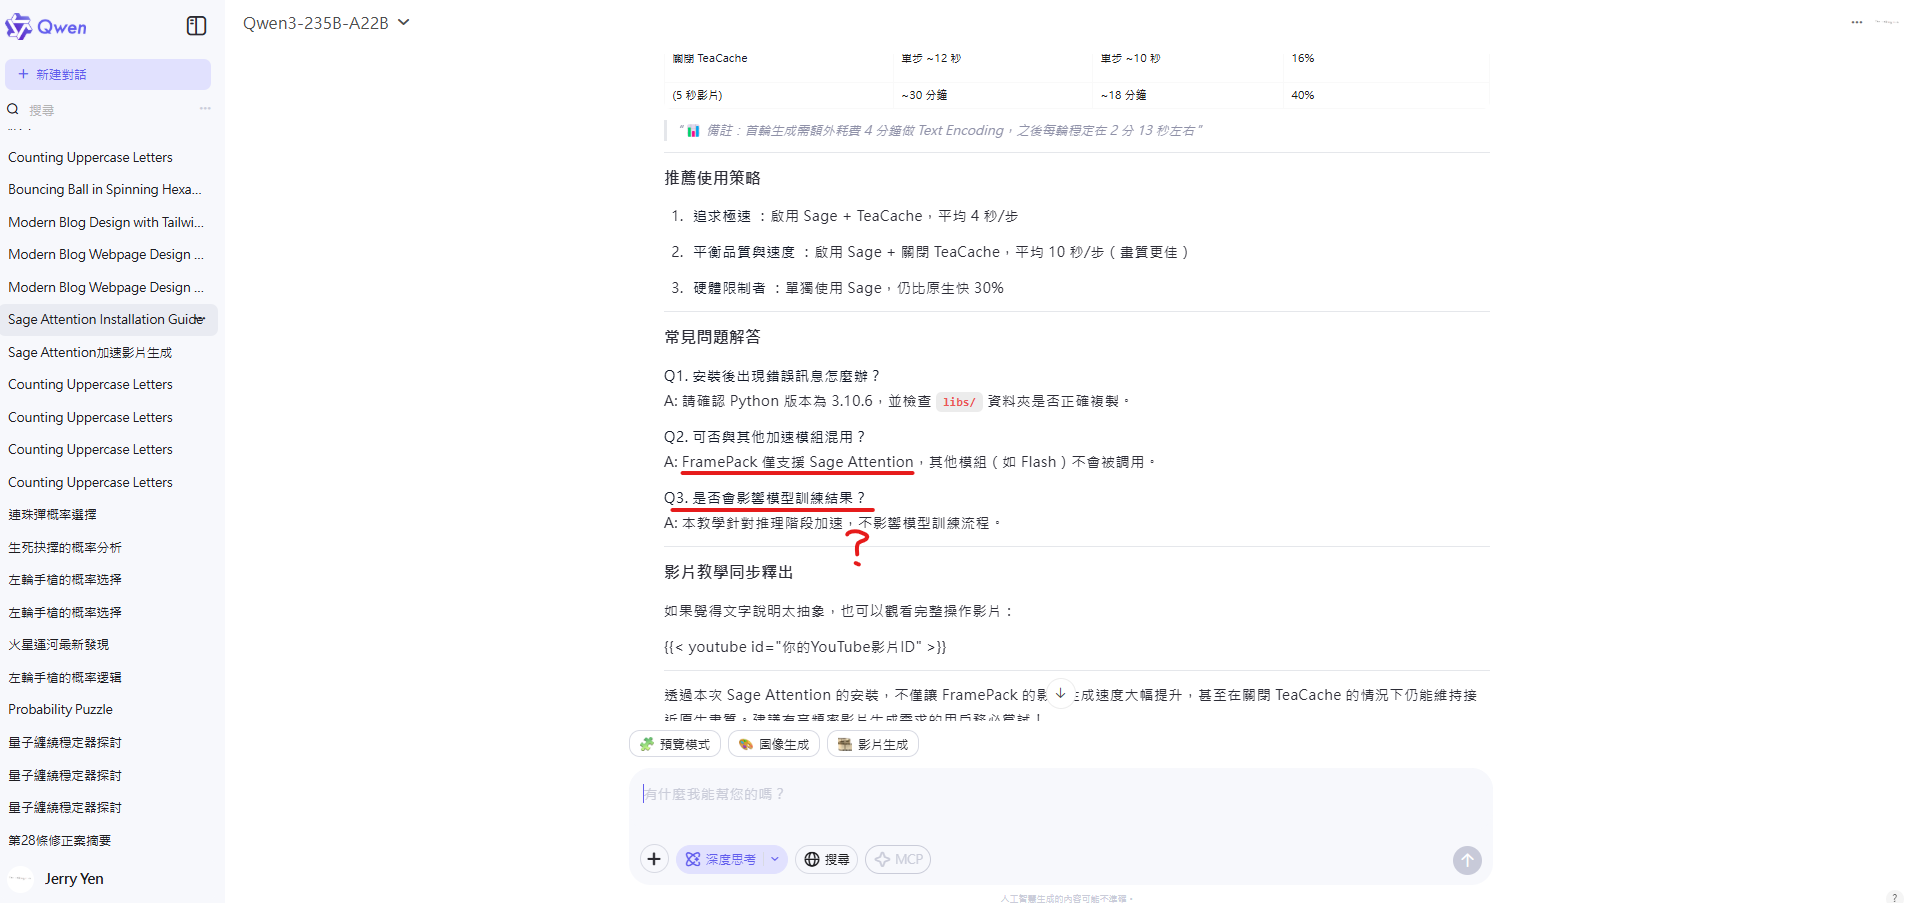Click the ~18 分鐘 table cell

tap(1123, 95)
